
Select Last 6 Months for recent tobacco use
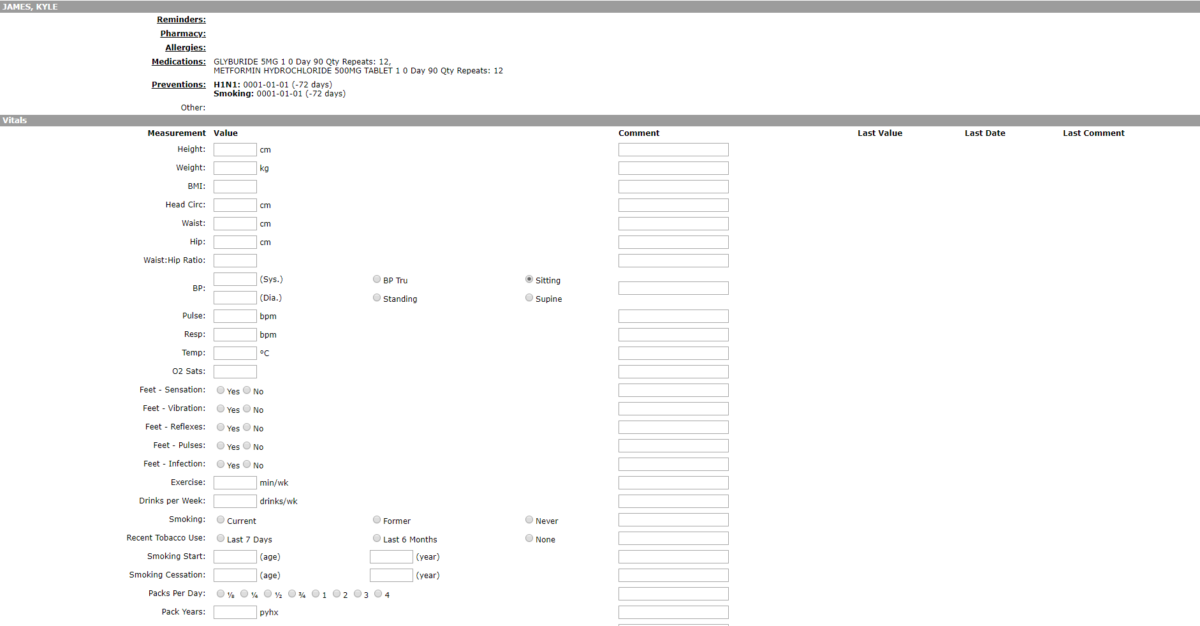(377, 538)
